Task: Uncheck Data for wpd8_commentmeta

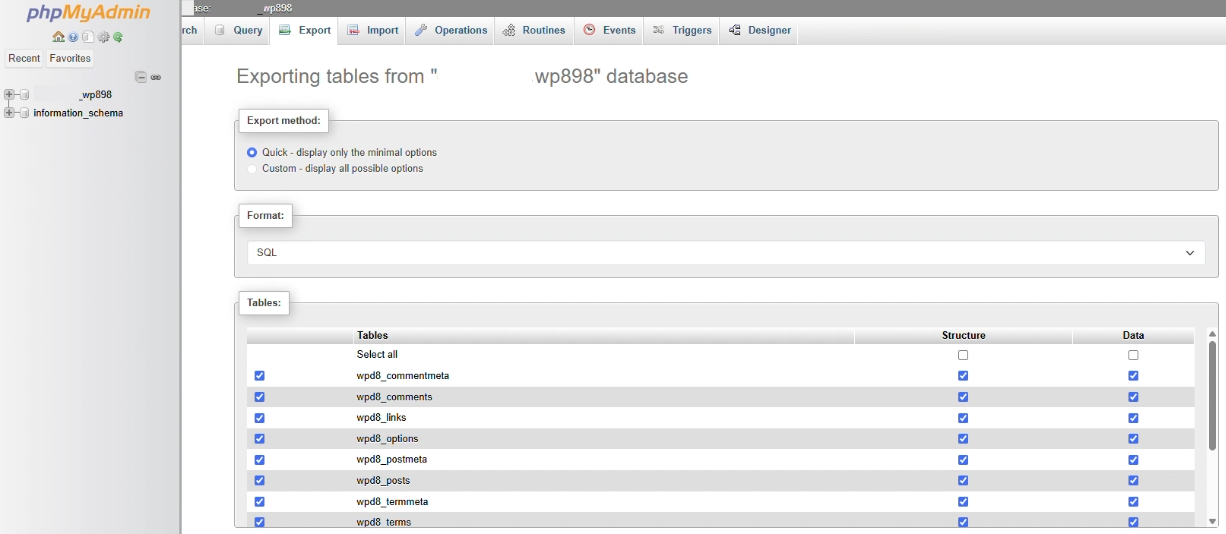Action: [x=1133, y=376]
